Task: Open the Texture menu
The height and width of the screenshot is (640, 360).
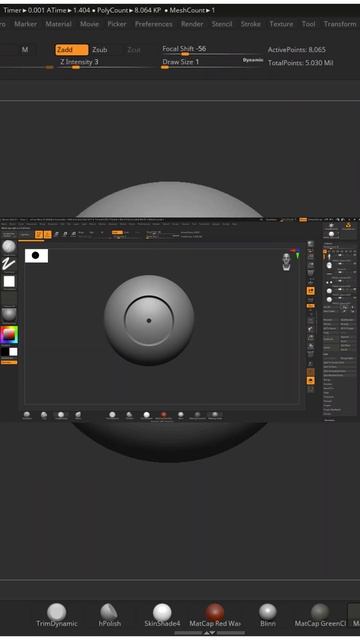Action: click(x=281, y=24)
